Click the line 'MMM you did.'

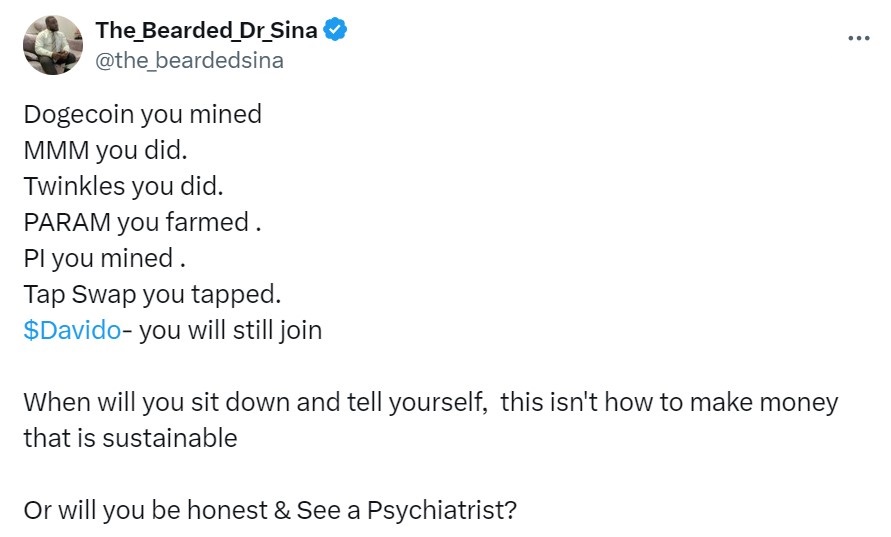coord(105,151)
